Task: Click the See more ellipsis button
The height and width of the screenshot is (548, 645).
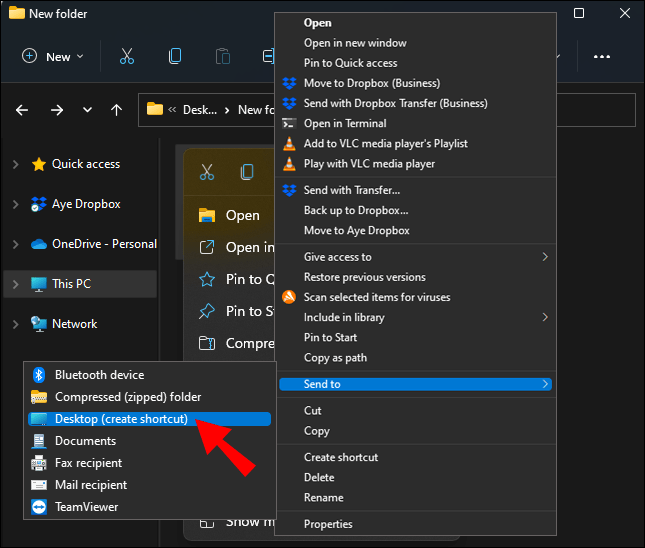Action: coord(601,57)
